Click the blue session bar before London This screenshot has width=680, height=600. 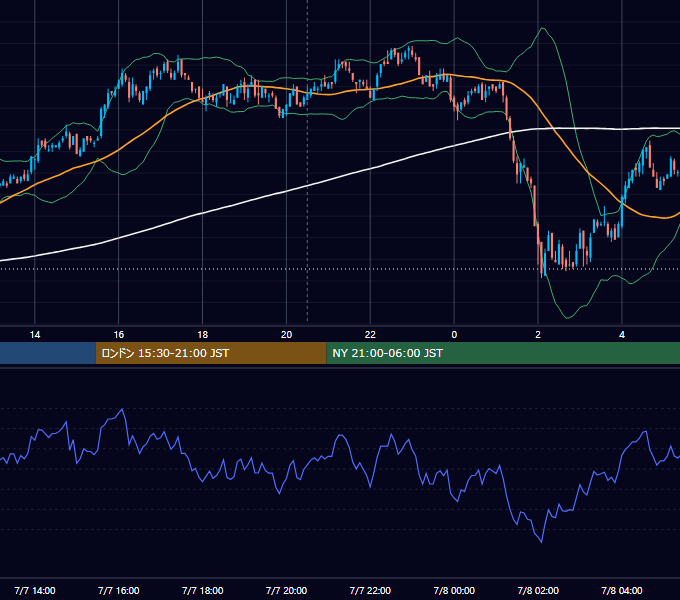coord(48,353)
